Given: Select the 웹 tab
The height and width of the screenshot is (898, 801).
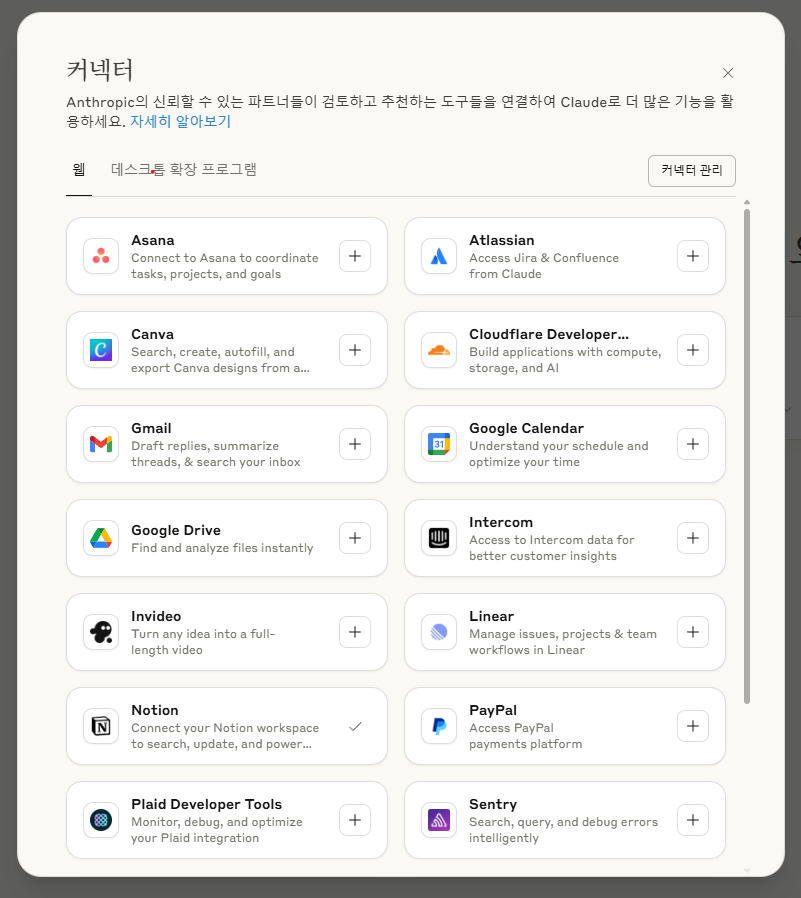Looking at the screenshot, I should coord(78,170).
